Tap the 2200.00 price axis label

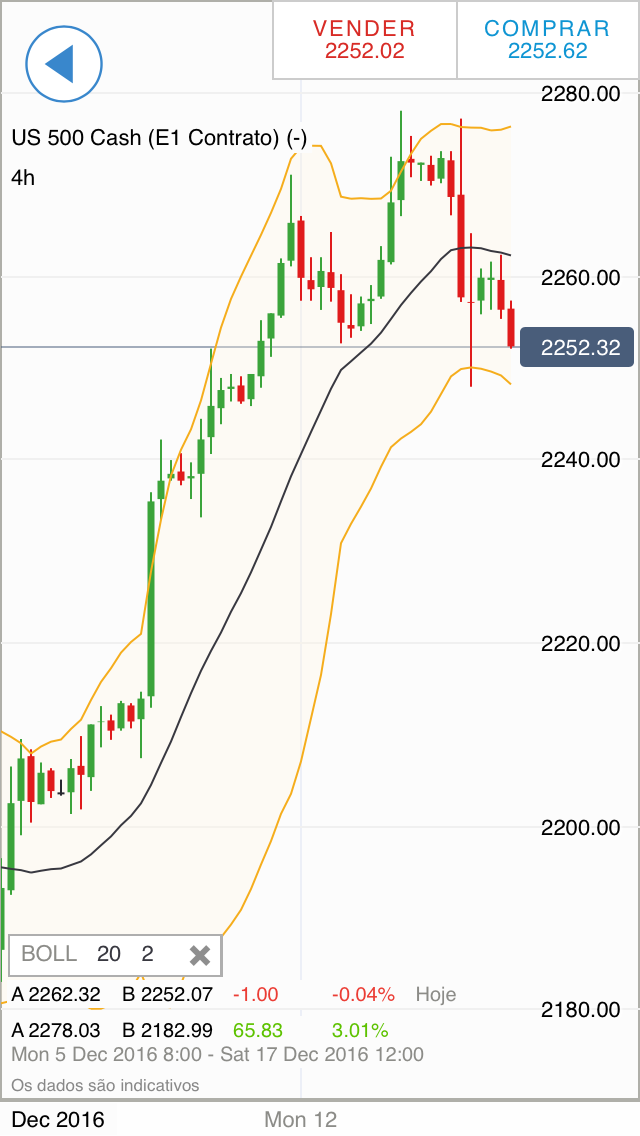click(x=580, y=827)
